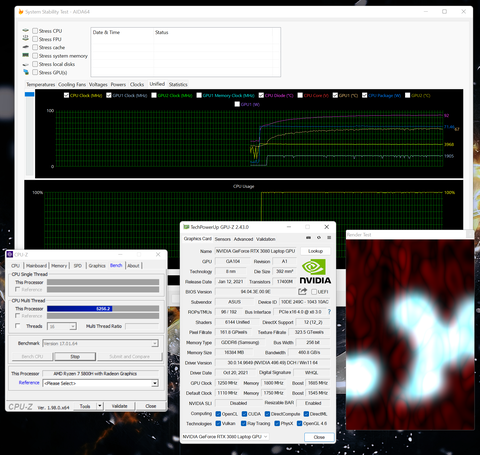Open the GPU selection dropdown in GPU-Z

tap(225, 437)
